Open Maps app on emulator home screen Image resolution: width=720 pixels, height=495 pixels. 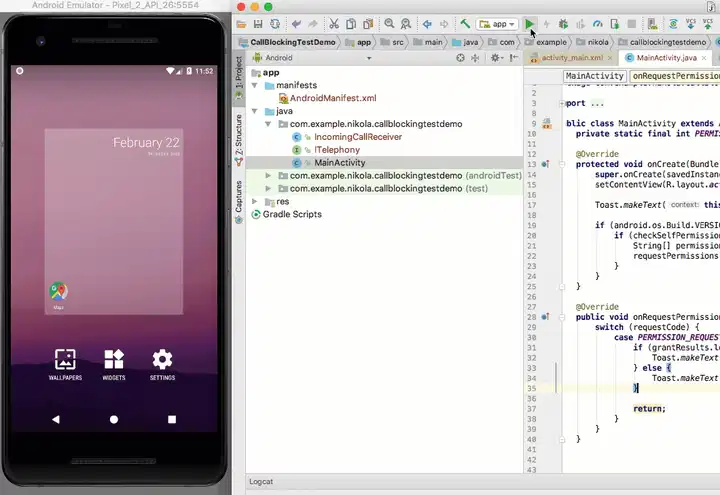click(x=58, y=292)
